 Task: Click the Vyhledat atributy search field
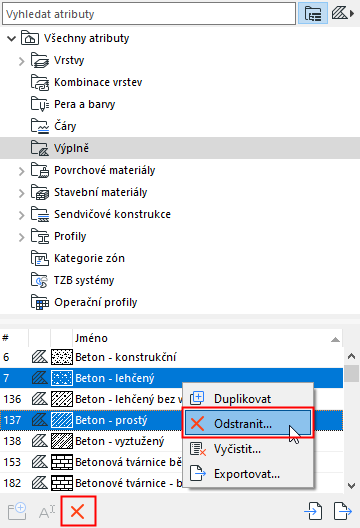(x=149, y=14)
